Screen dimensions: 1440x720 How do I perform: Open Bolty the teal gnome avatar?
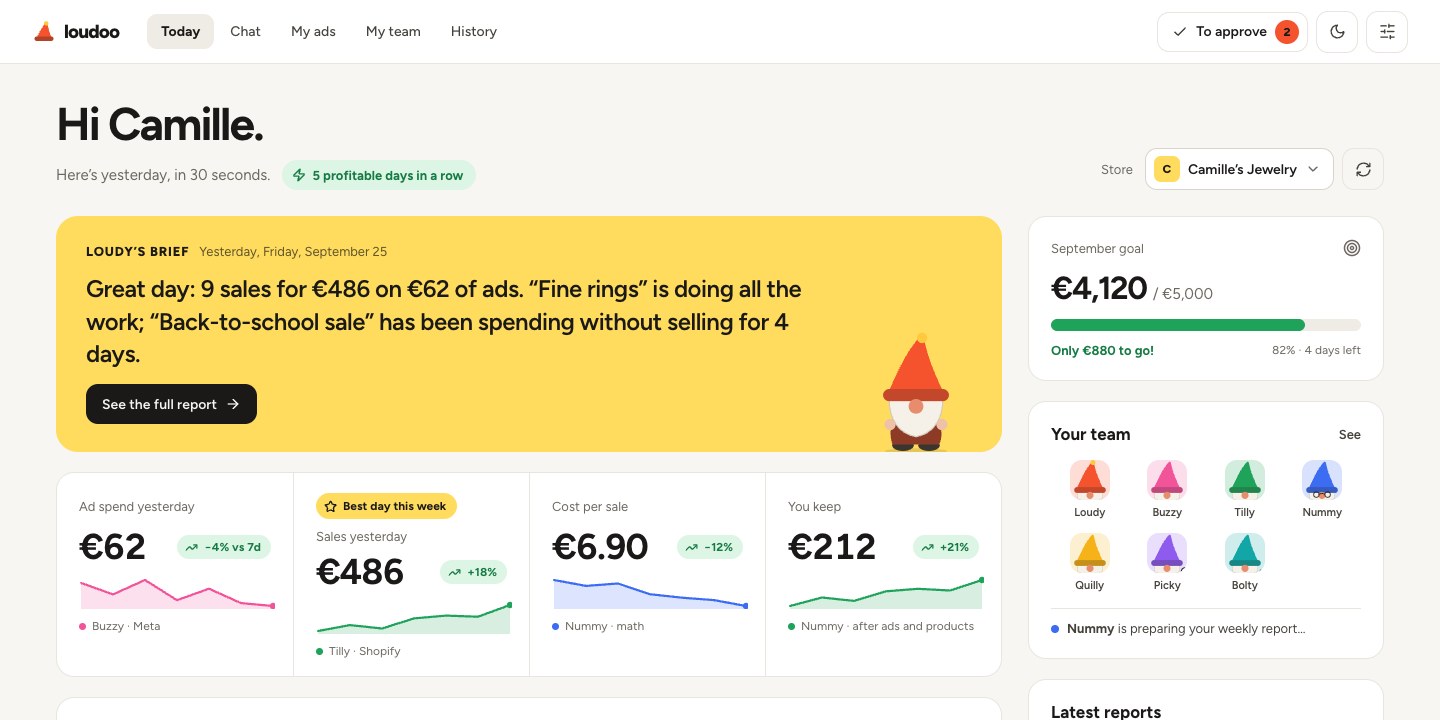pos(1245,553)
